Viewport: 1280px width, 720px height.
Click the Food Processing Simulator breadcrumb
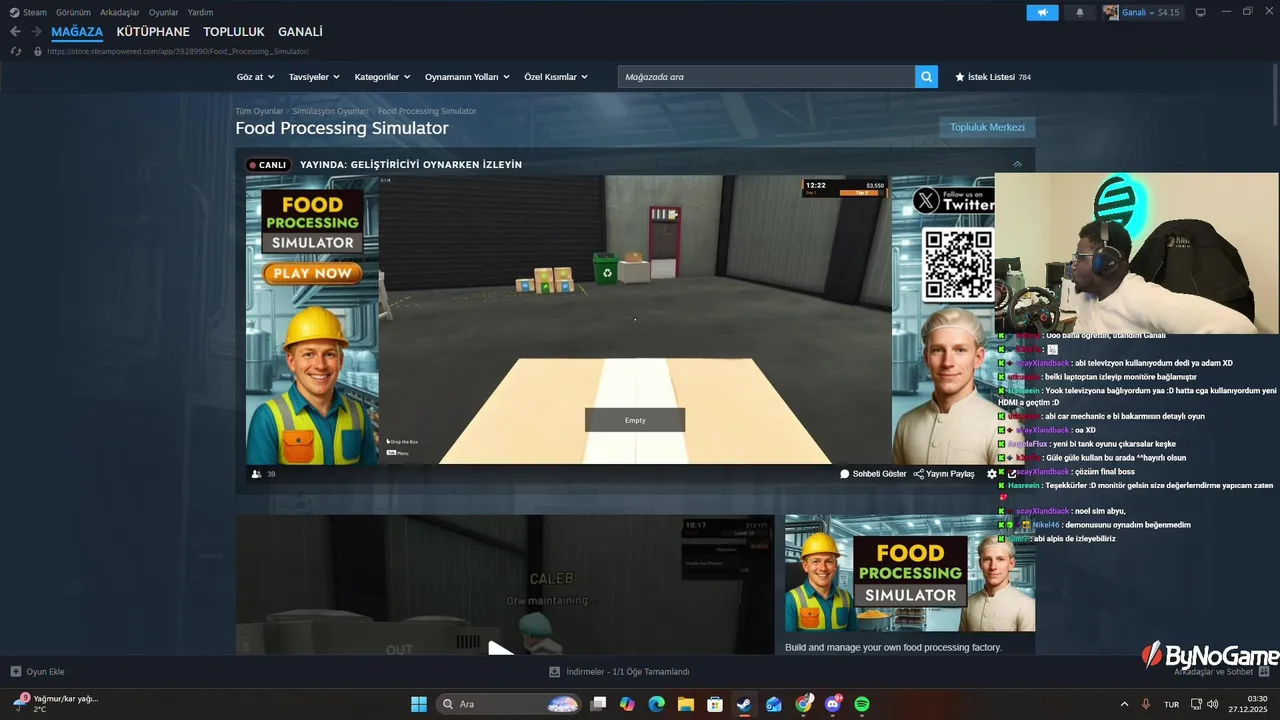tap(427, 111)
